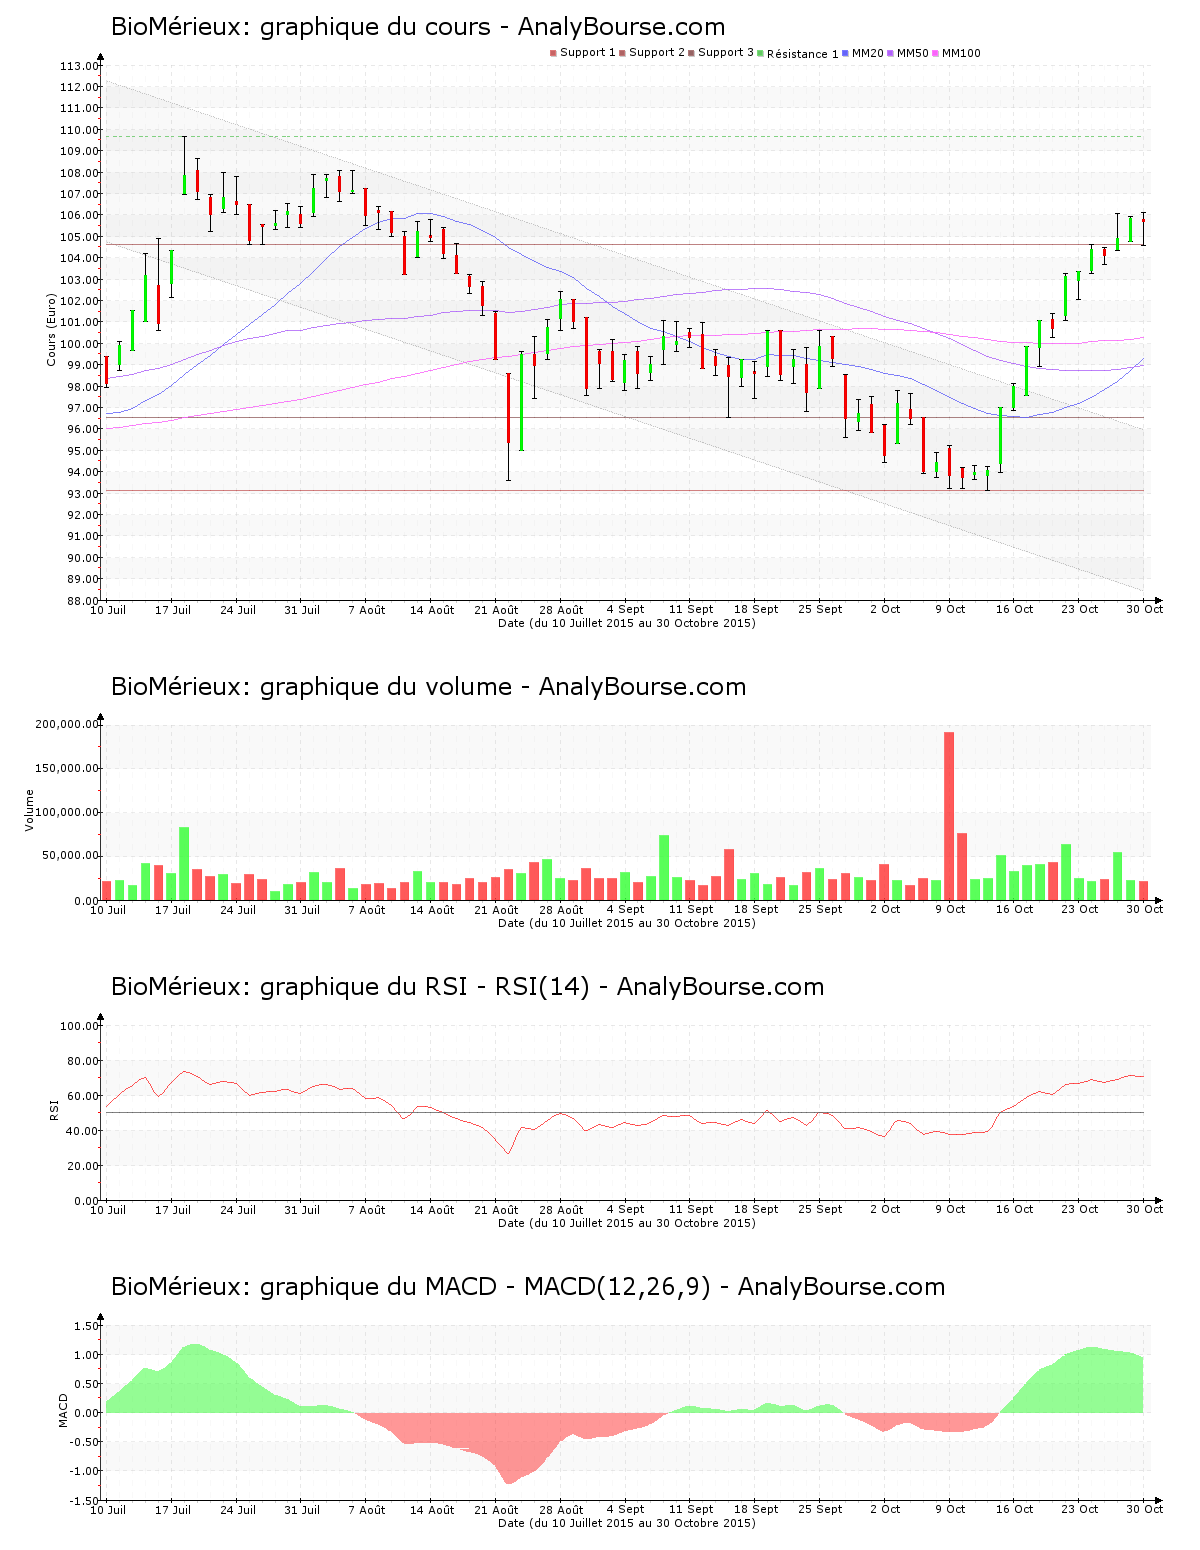The image size is (1200, 1550).
Task: Select the Support 2 legend label
Action: click(x=657, y=53)
